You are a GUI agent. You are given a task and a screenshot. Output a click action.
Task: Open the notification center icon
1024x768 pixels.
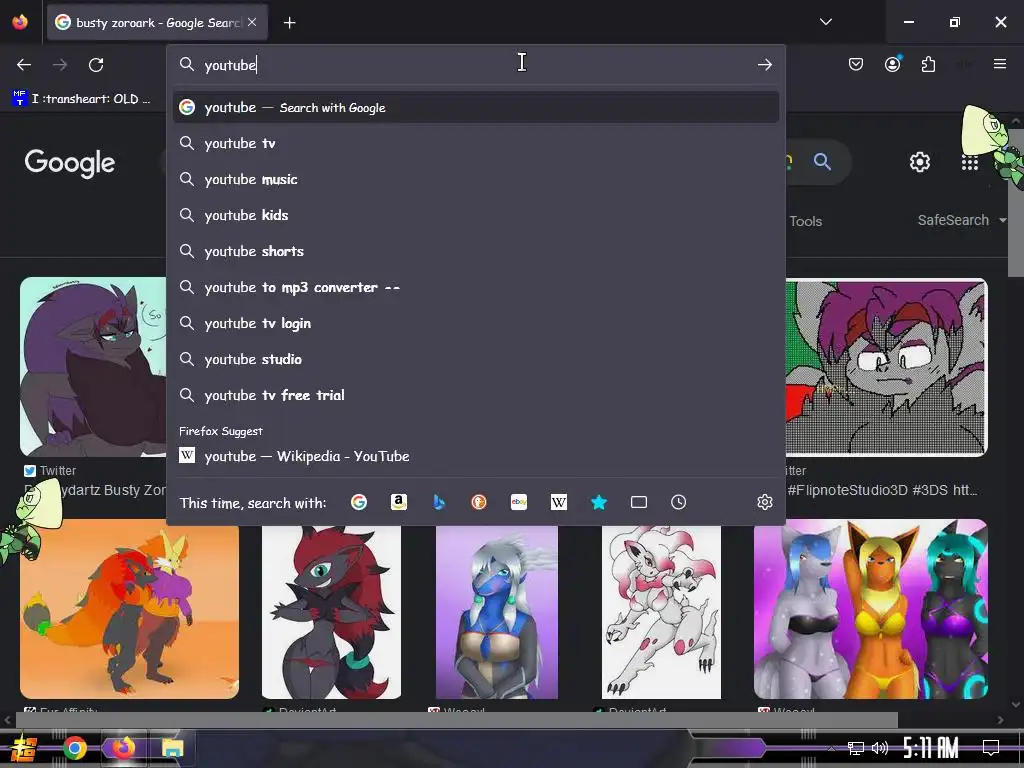(991, 747)
